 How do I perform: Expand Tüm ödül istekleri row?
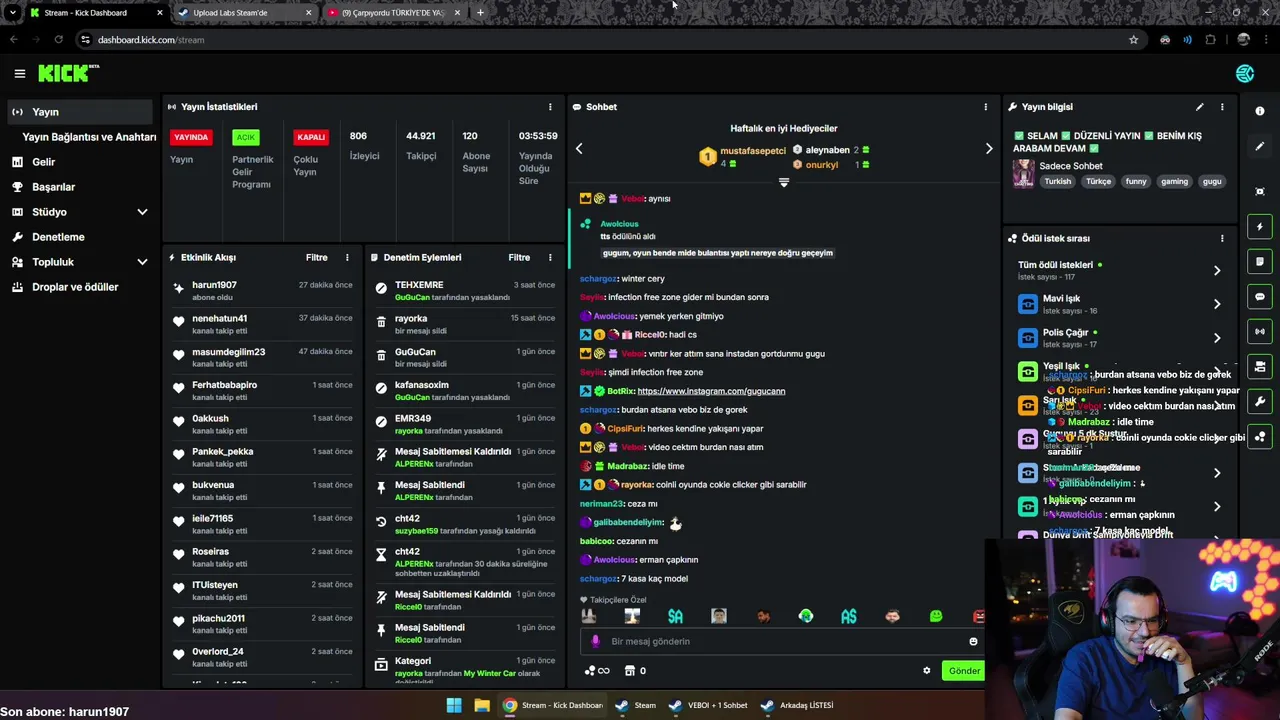point(1217,271)
